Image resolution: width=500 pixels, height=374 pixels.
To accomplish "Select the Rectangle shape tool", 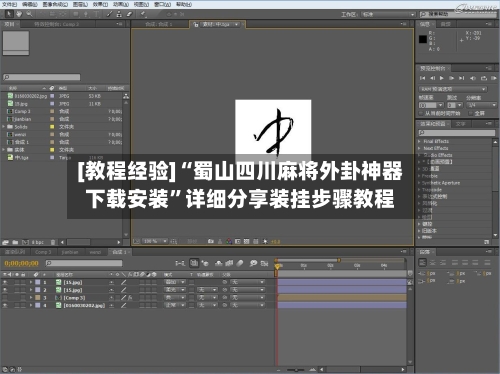I will [76, 14].
